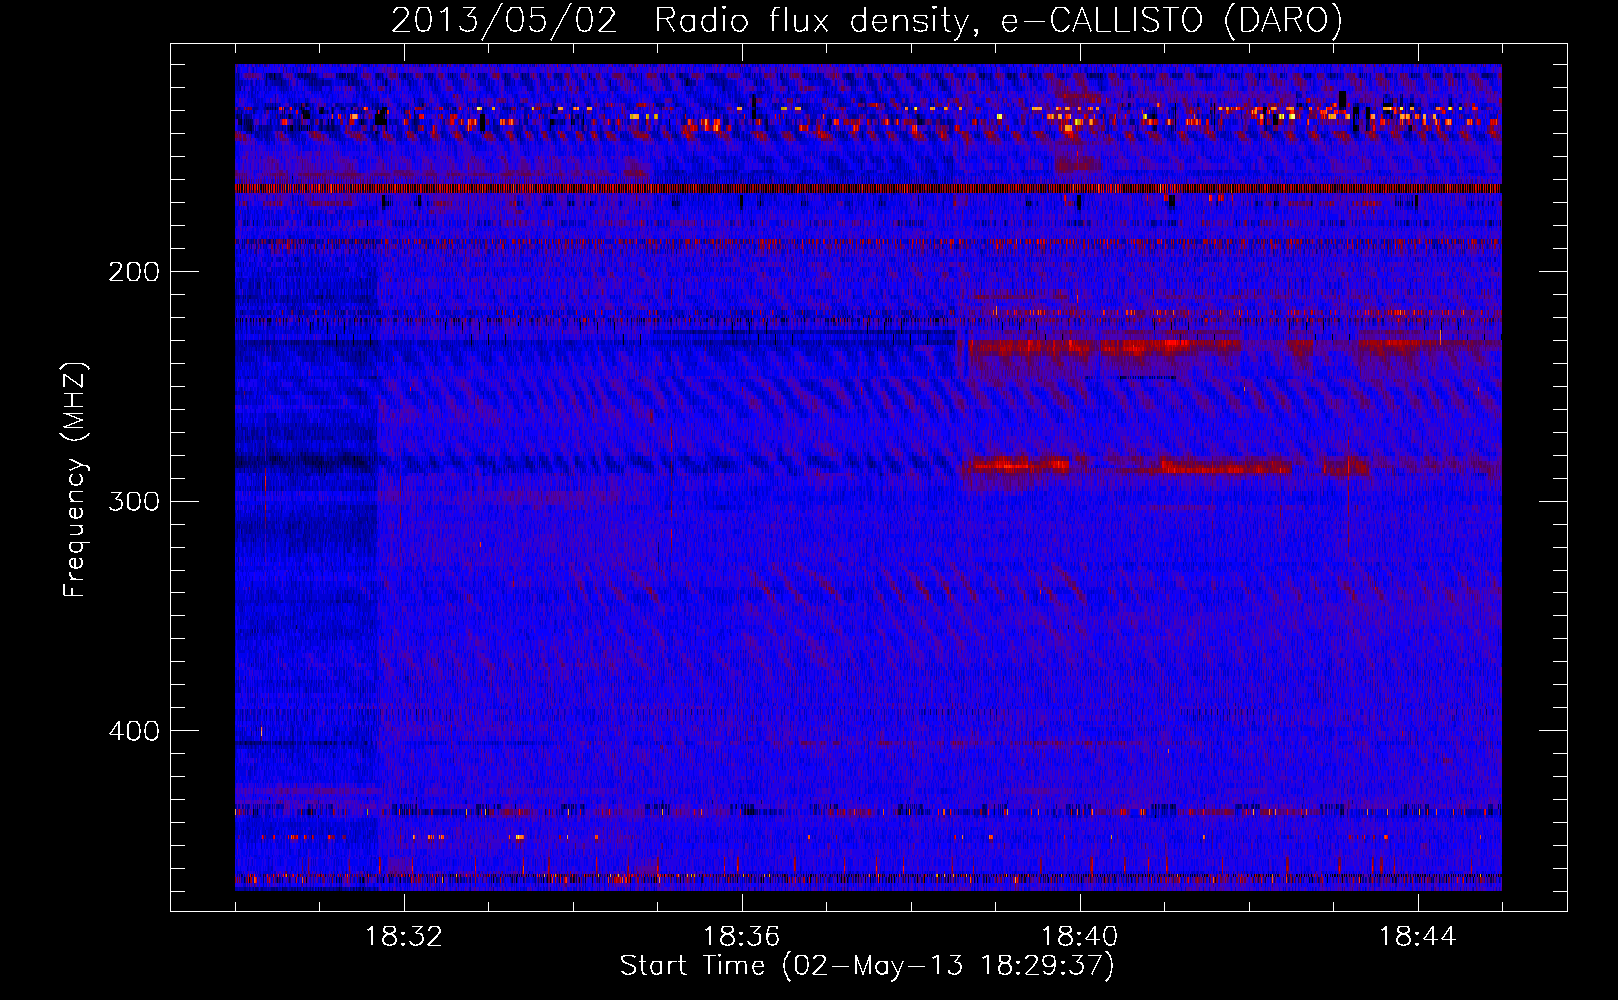This screenshot has width=1618, height=1000.
Task: Click the plot title 'Radio flux density, e-CALLISTO (DARO)'
Action: click(999, 21)
